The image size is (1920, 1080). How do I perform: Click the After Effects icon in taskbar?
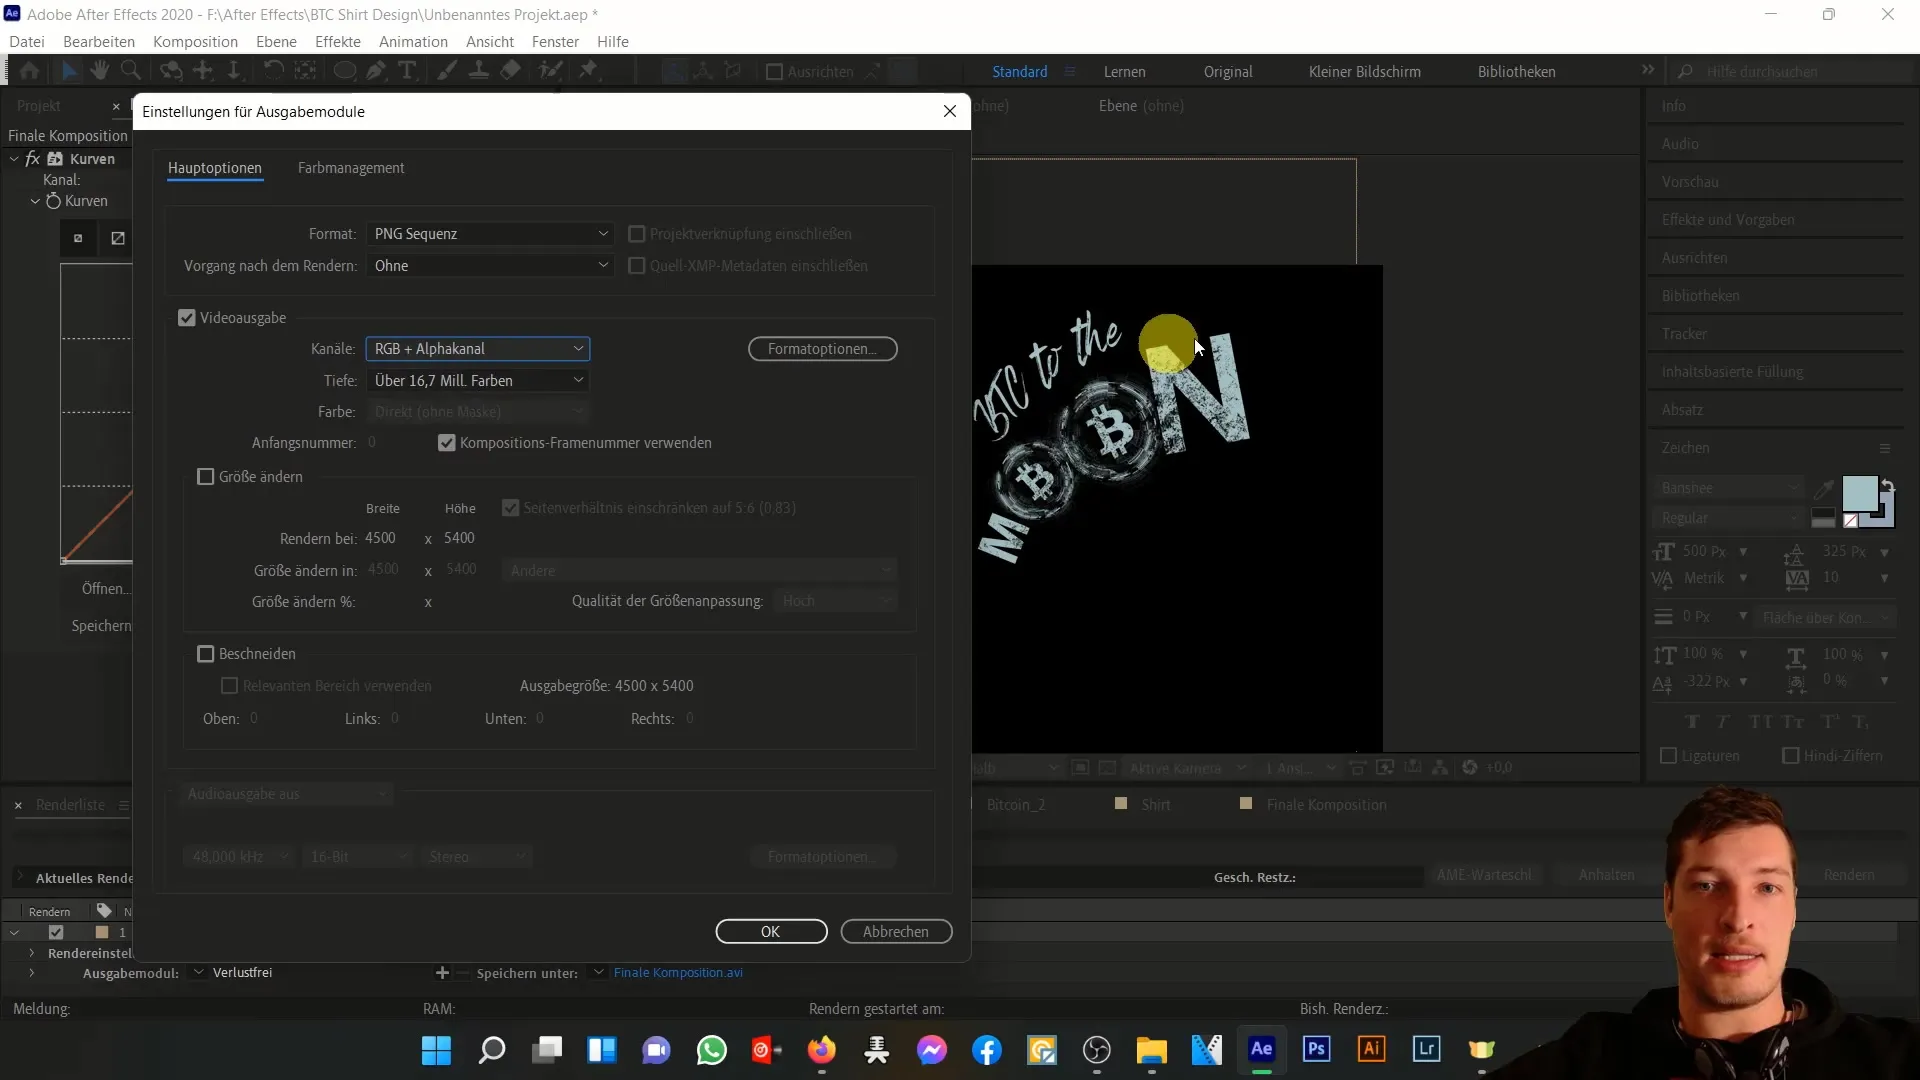click(x=1262, y=1050)
